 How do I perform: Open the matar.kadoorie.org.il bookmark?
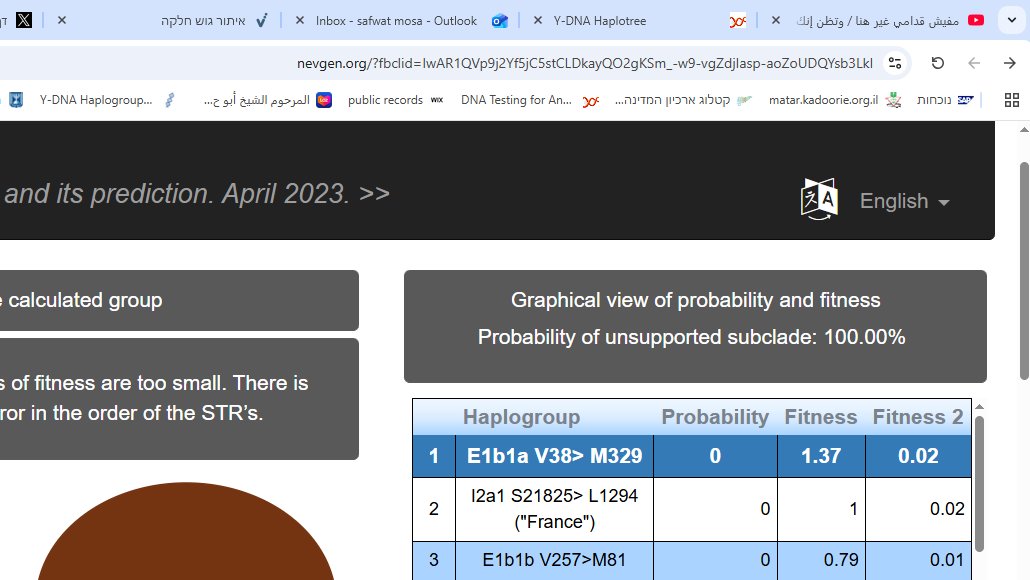[x=835, y=100]
